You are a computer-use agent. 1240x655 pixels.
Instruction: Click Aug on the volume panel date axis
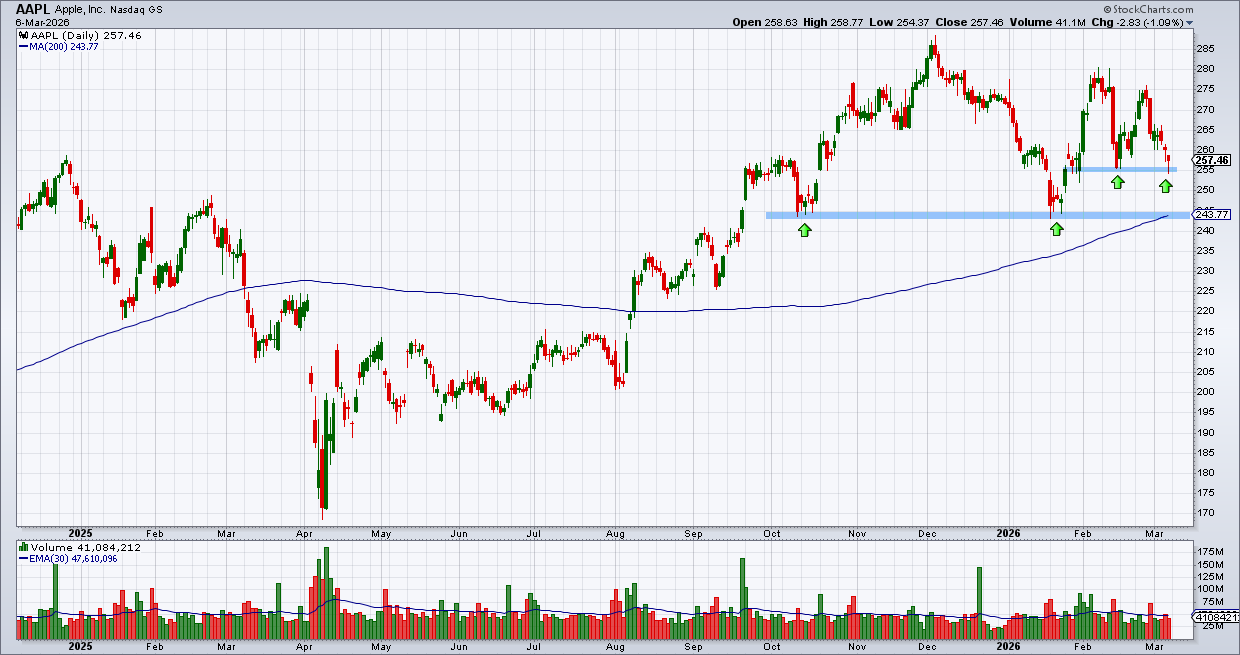pos(617,647)
